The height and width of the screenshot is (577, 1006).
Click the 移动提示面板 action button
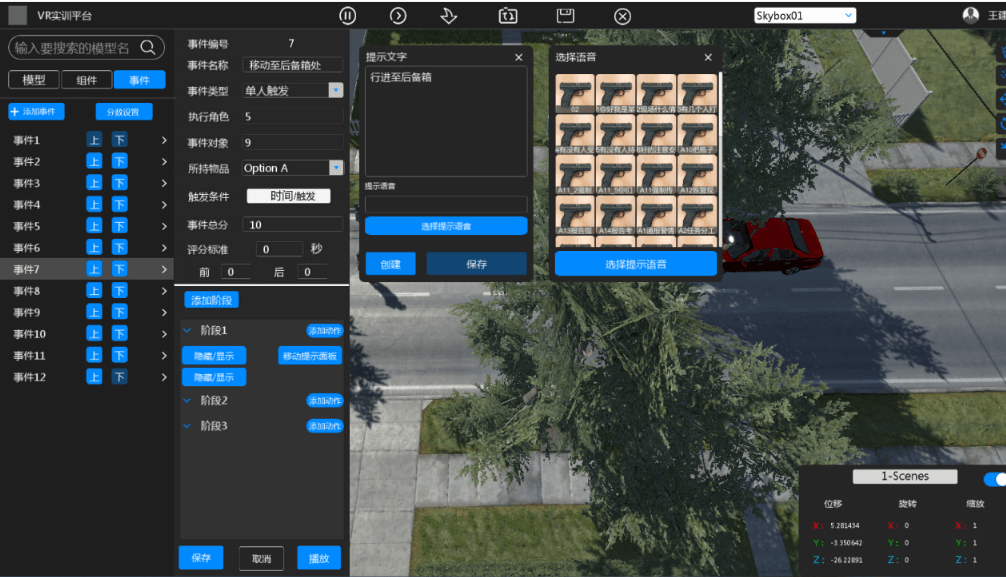coord(310,356)
